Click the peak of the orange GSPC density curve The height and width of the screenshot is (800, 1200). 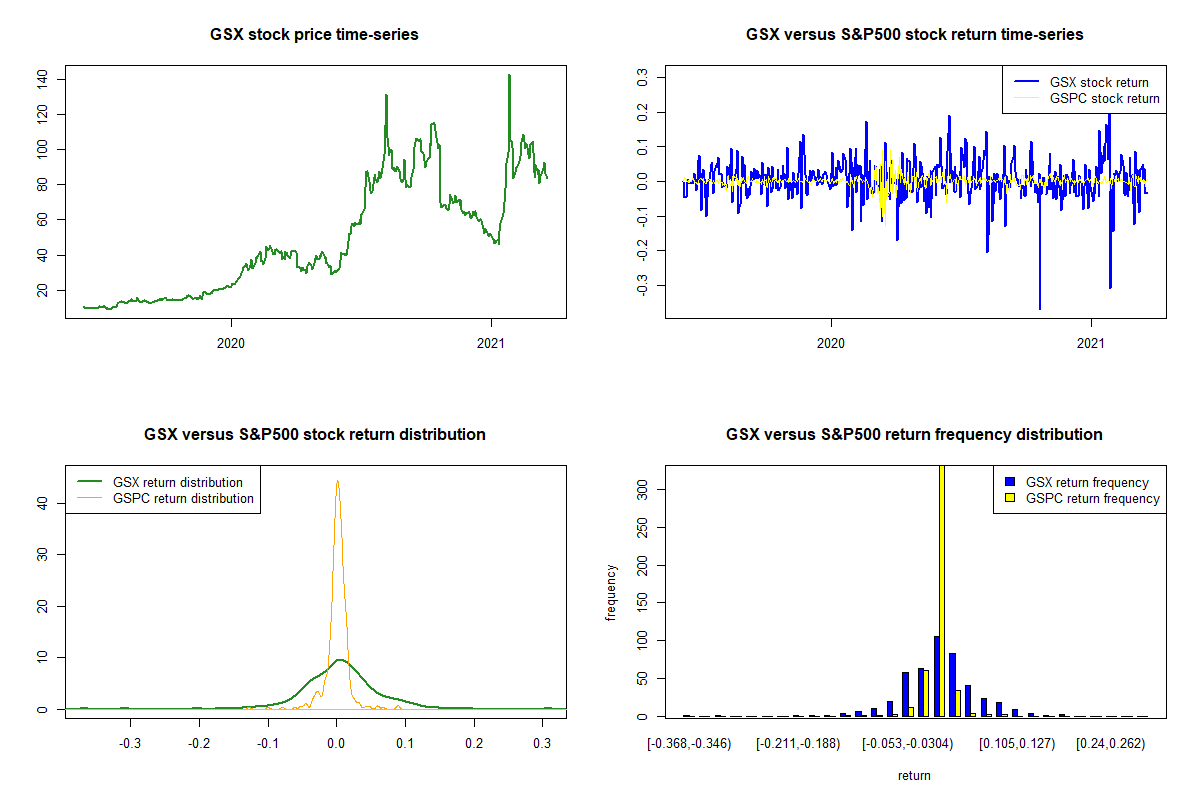338,482
